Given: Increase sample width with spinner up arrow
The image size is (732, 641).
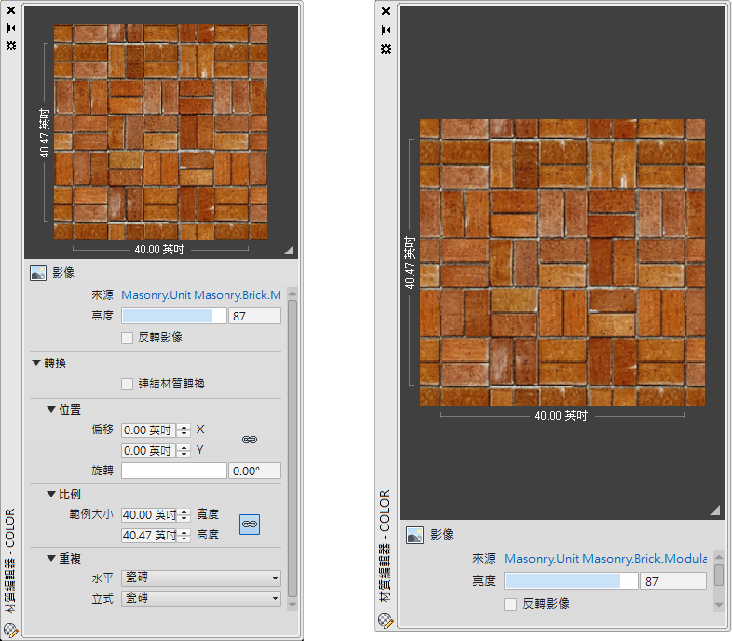Looking at the screenshot, I should pos(184,512).
